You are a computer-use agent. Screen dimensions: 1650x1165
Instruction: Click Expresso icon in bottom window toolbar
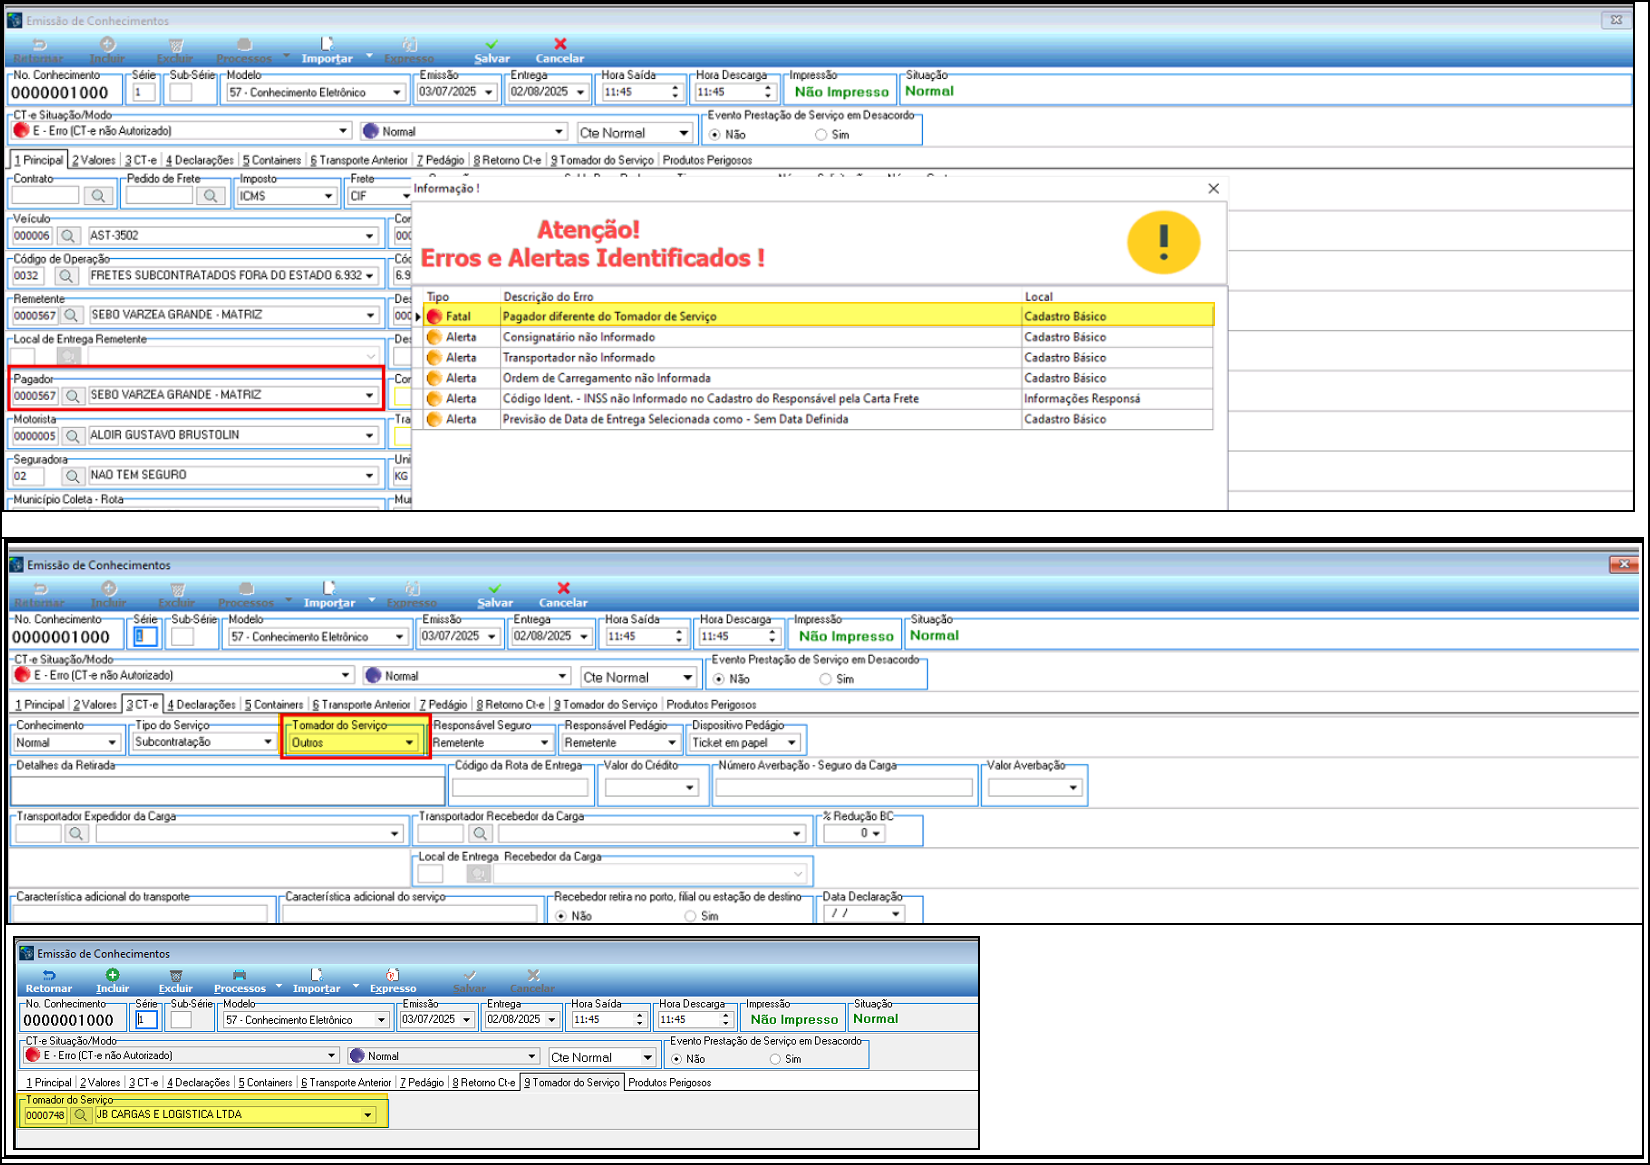coord(393,975)
